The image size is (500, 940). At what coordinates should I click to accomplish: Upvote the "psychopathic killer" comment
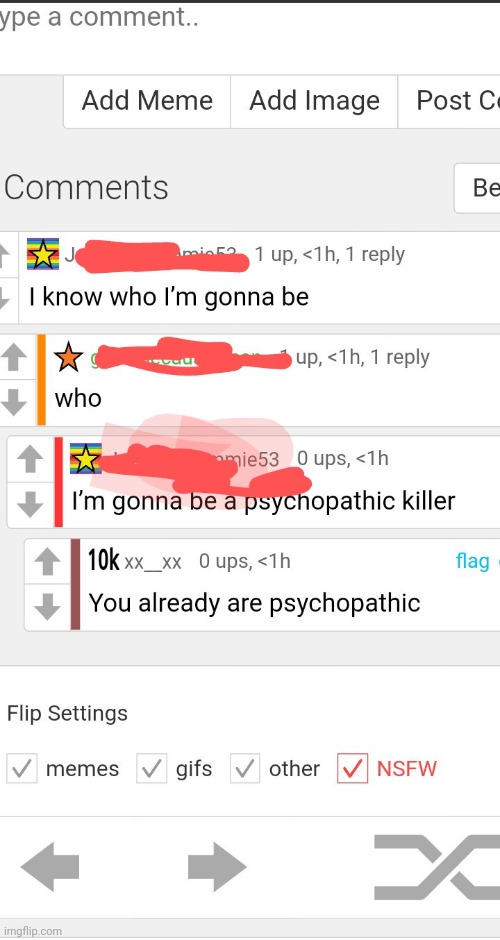pos(30,460)
